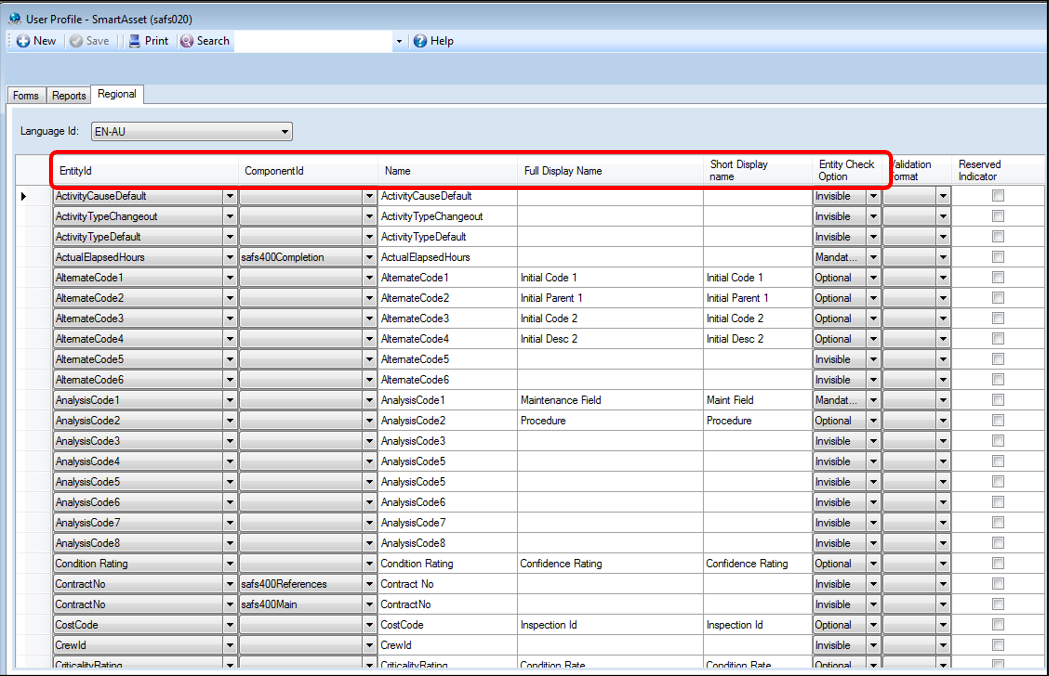Image resolution: width=1049 pixels, height=676 pixels.
Task: Click the Full Display Name column header
Action: (563, 171)
